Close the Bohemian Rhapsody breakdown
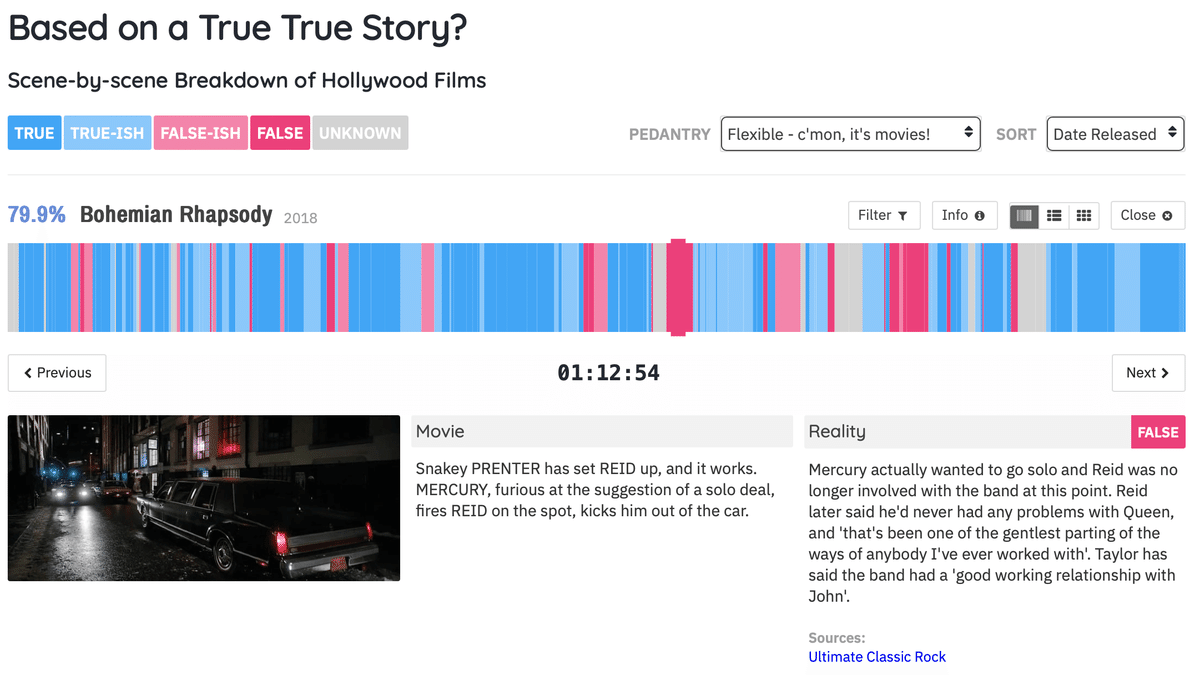1200x675 pixels. tap(1148, 215)
